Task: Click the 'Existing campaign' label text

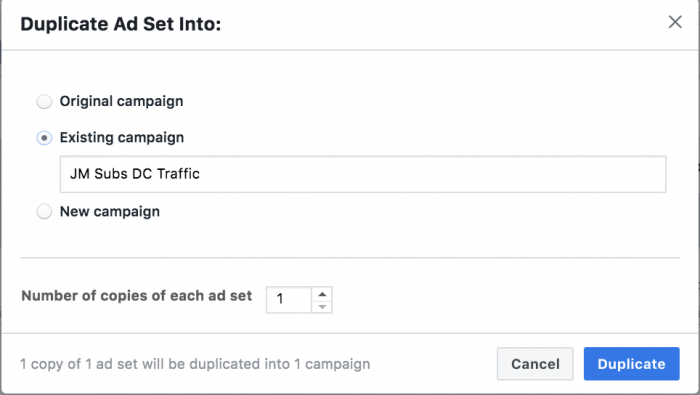Action: (122, 137)
